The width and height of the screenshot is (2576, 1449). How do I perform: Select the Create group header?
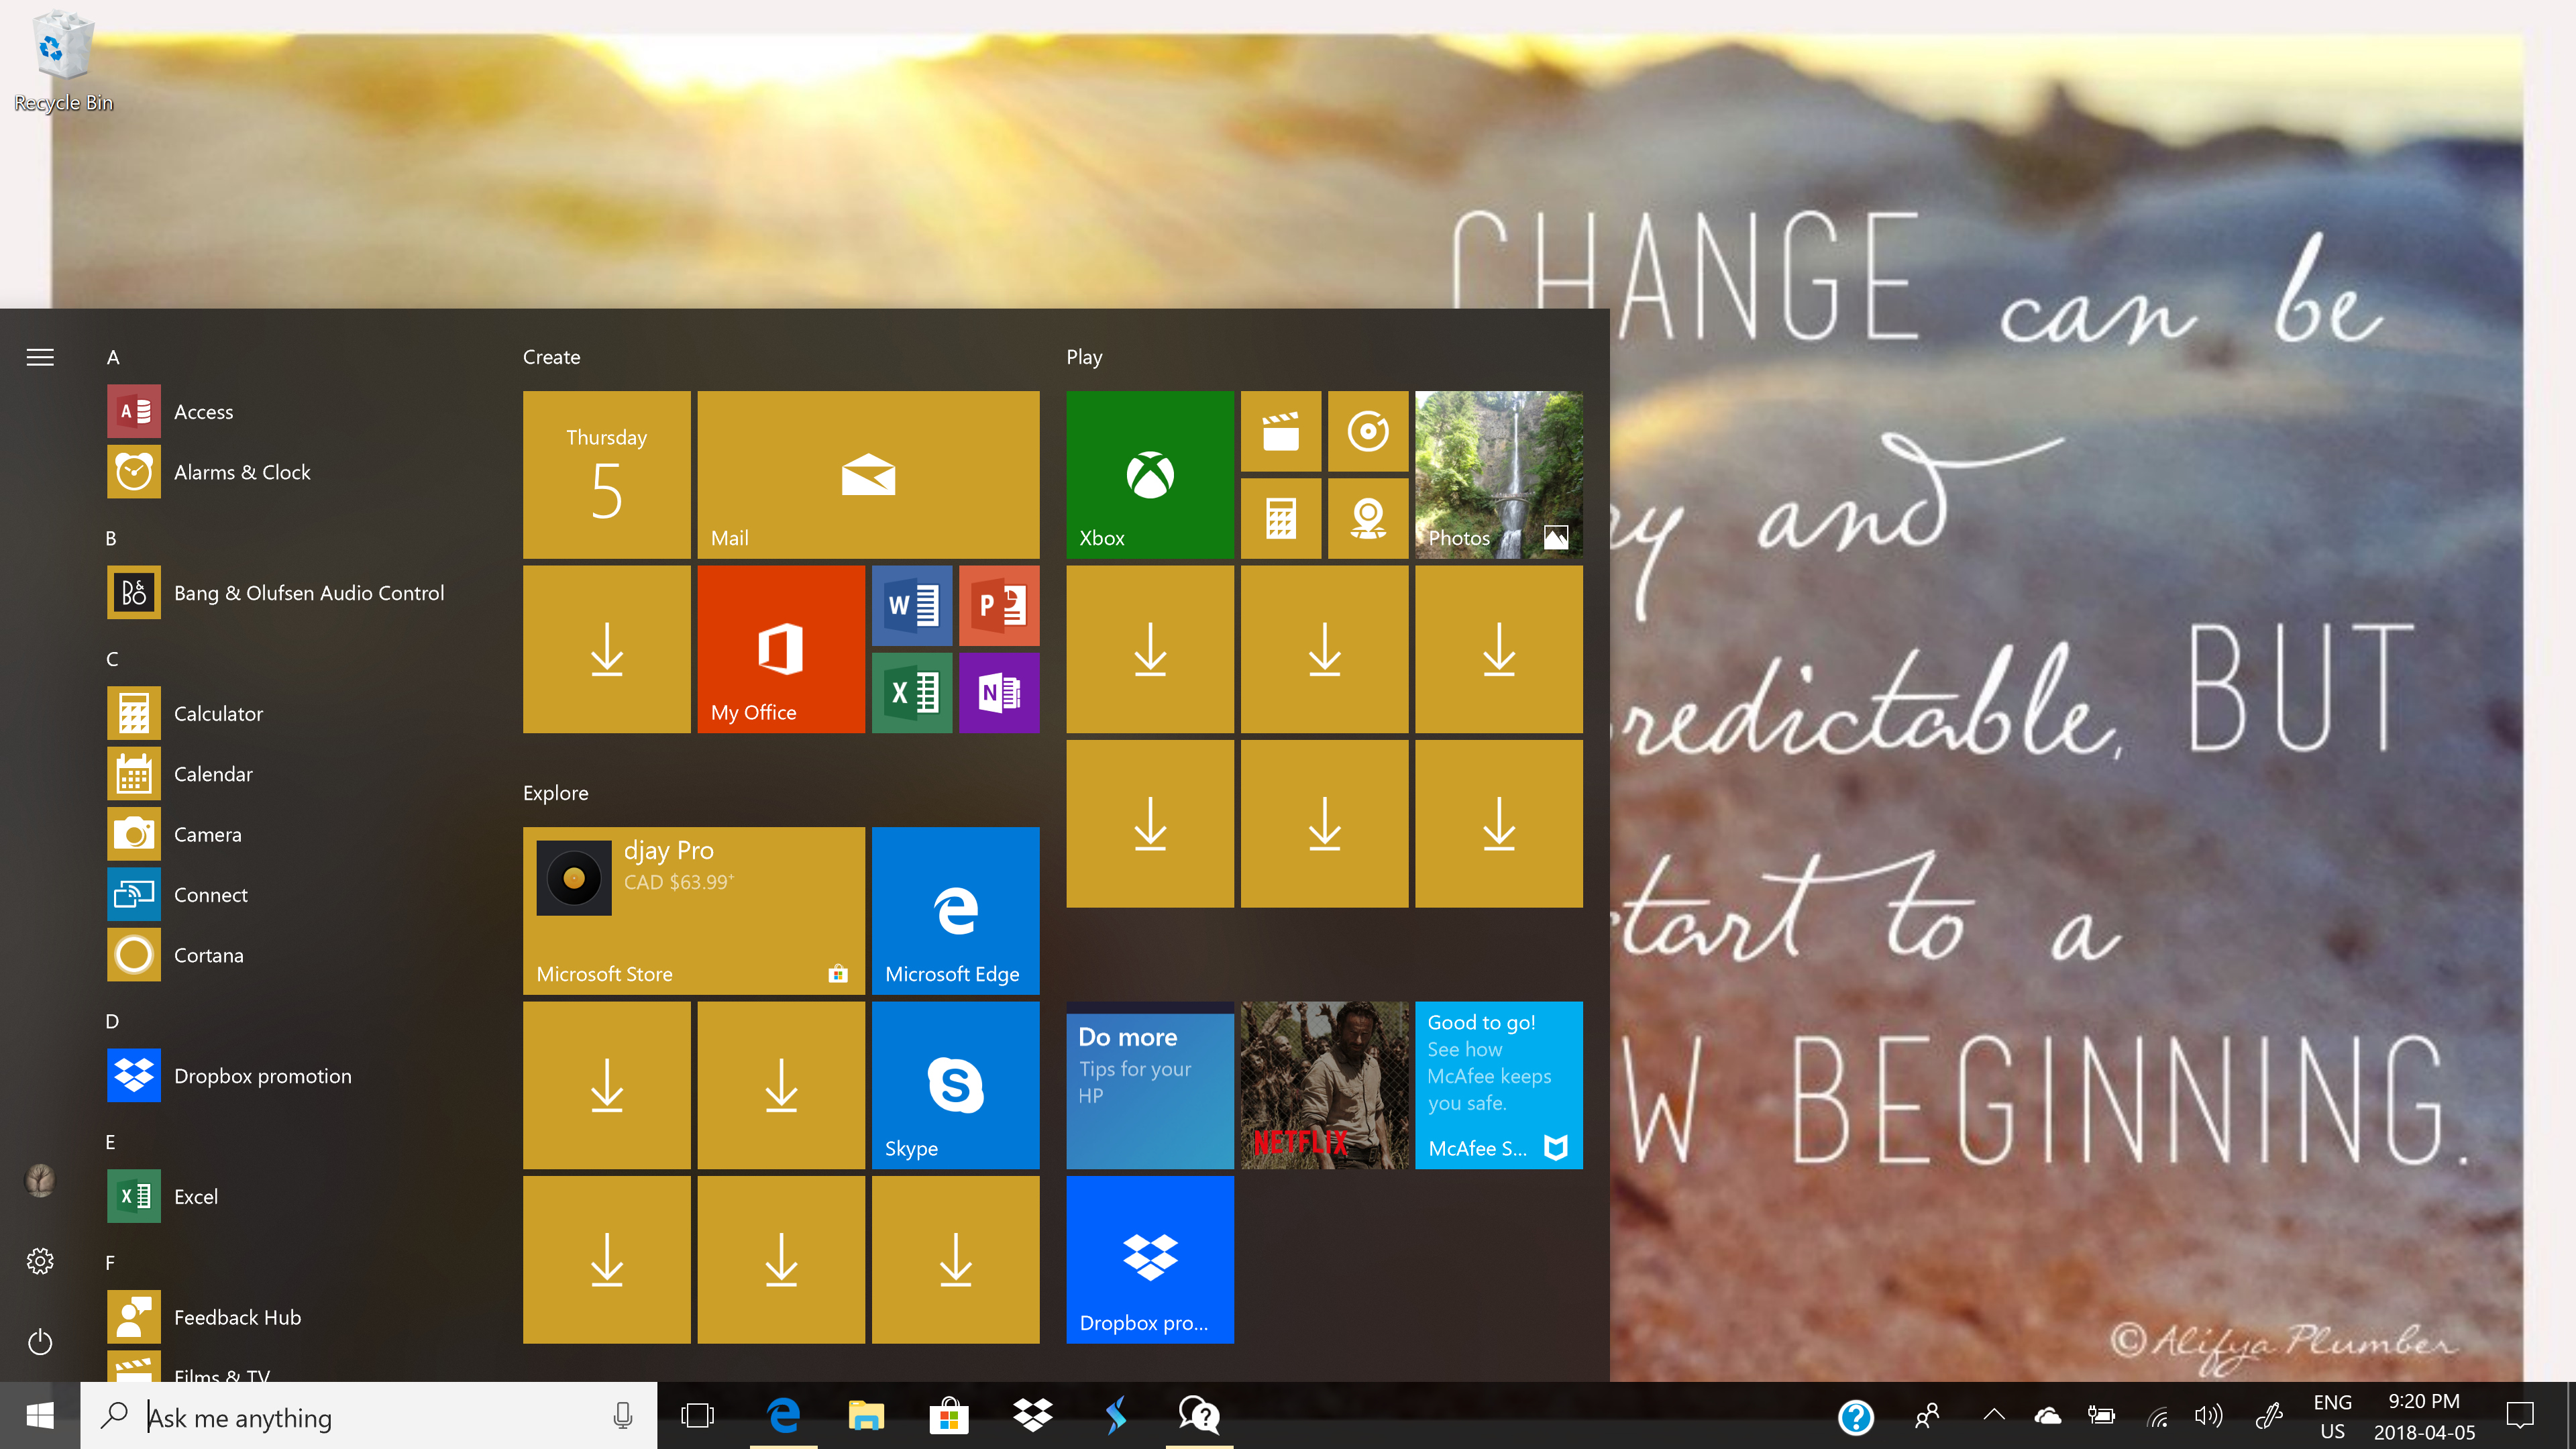click(551, 357)
